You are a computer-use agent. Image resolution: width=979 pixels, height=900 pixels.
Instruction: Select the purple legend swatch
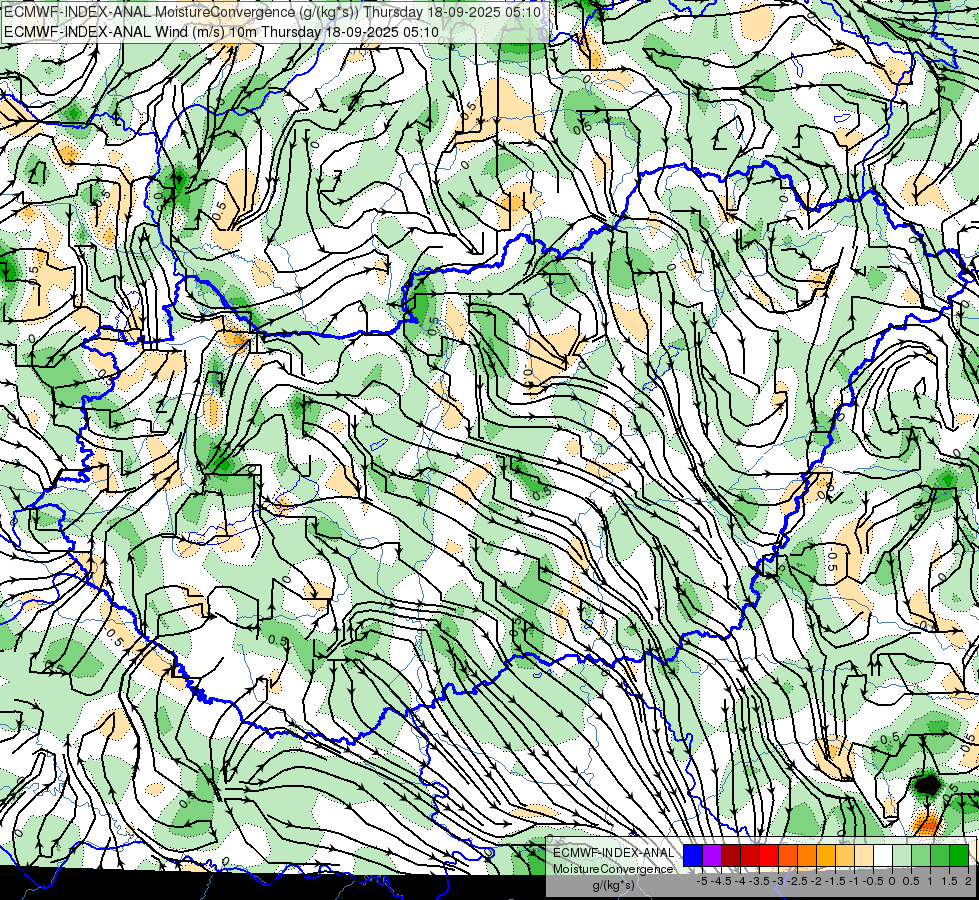click(x=712, y=856)
